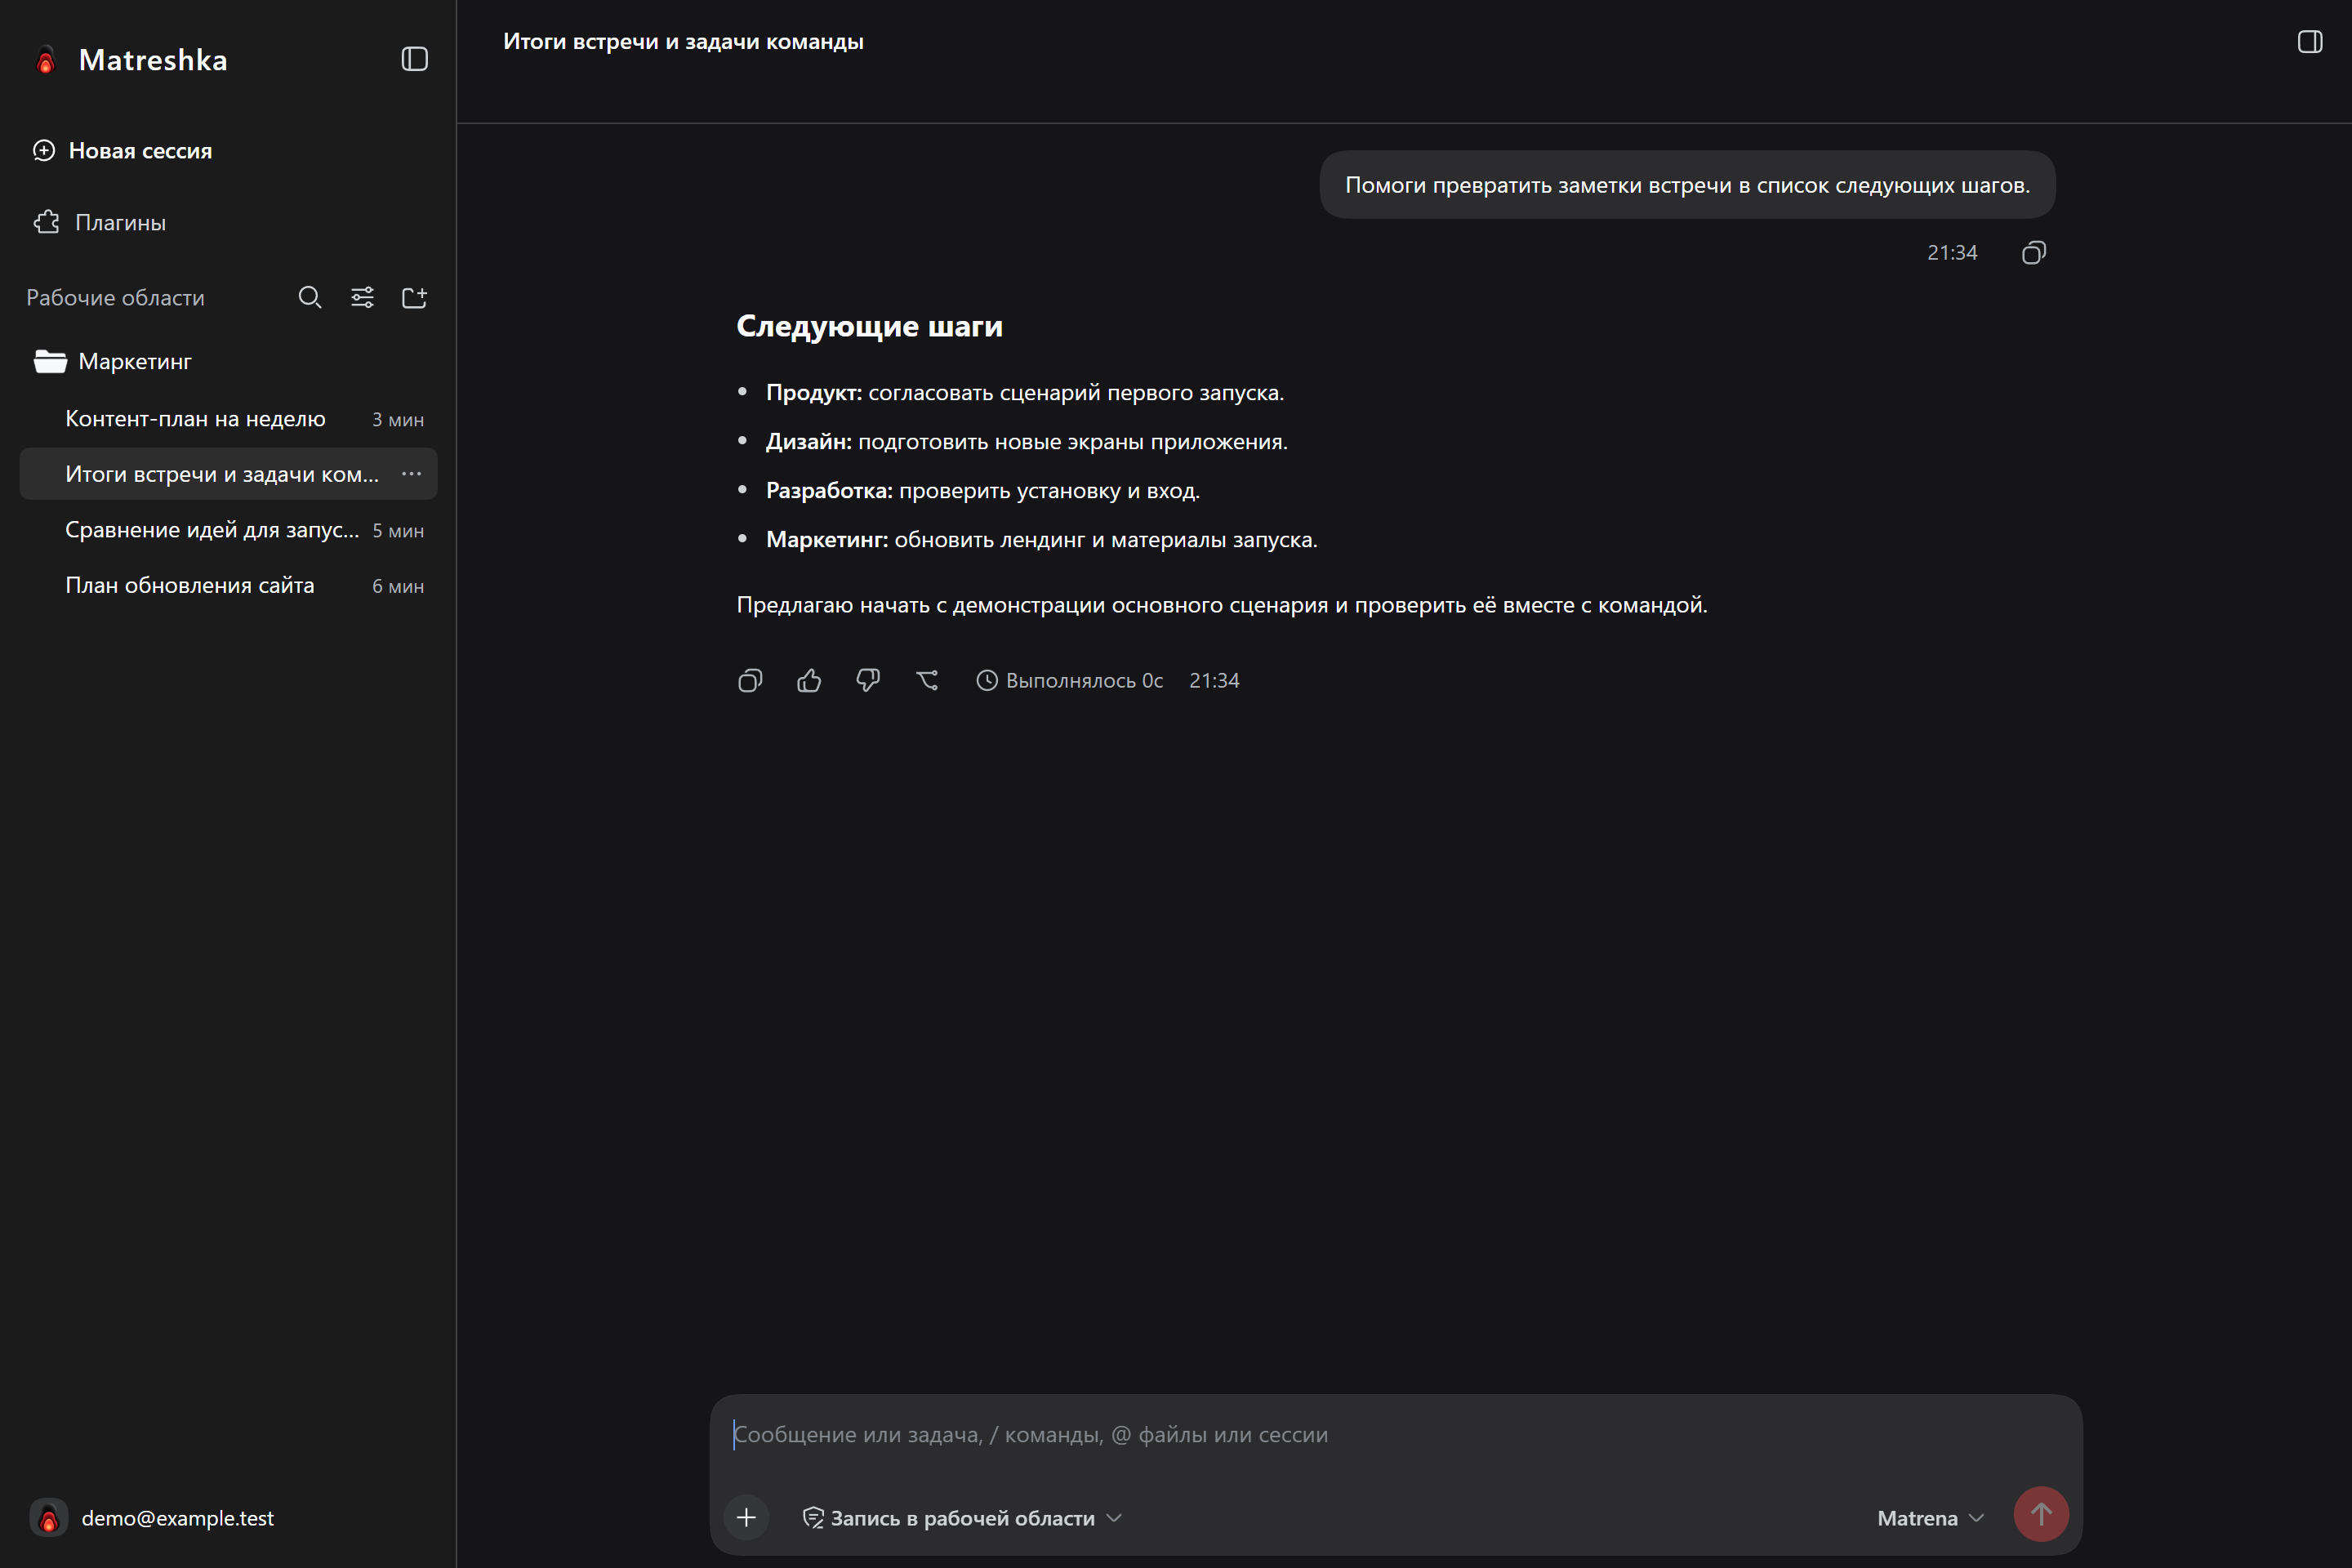Click the Рабочие области section label
The width and height of the screenshot is (2352, 1568).
[115, 298]
